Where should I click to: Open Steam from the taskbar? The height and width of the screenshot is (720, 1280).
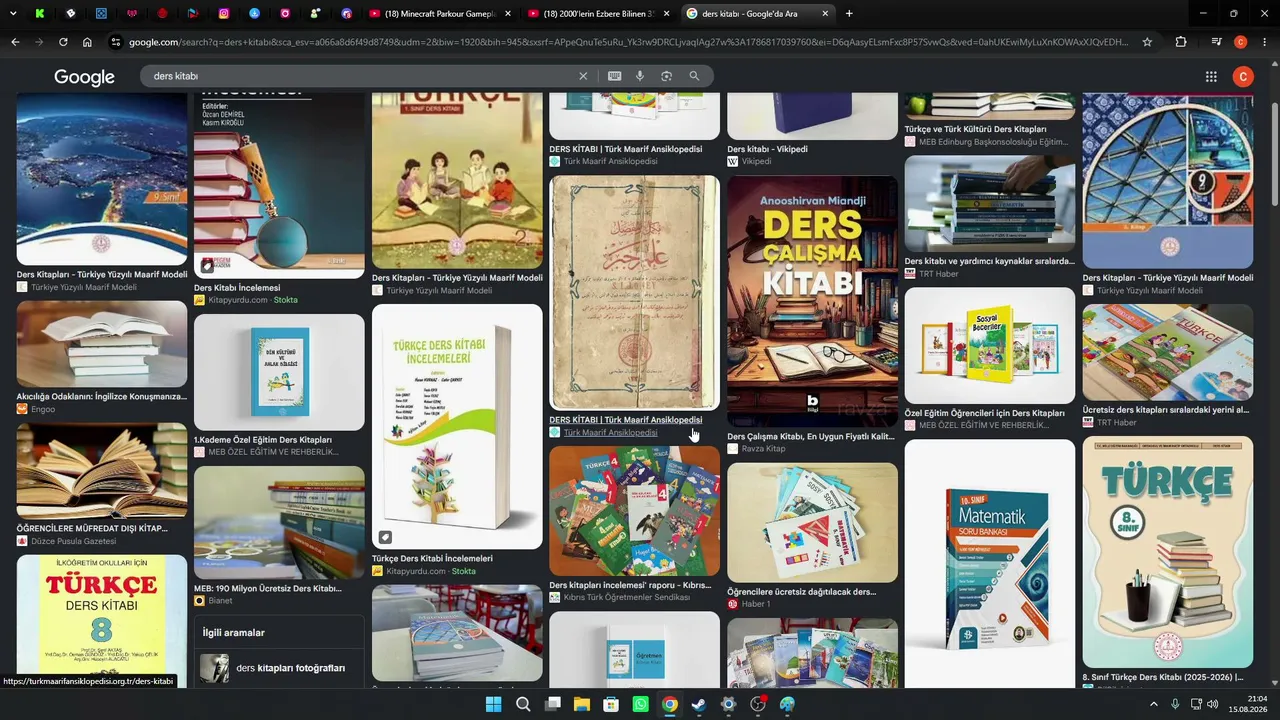[699, 704]
